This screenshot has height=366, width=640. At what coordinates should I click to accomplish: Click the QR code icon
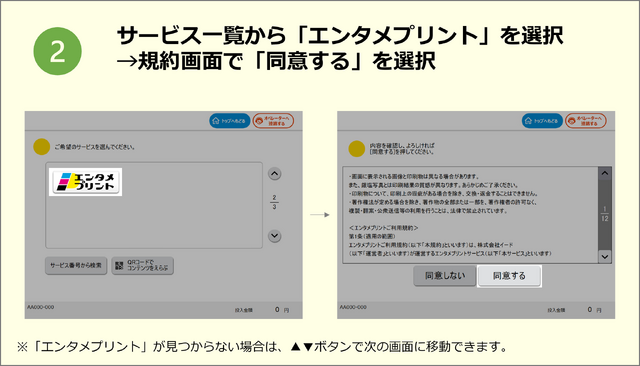tap(119, 266)
